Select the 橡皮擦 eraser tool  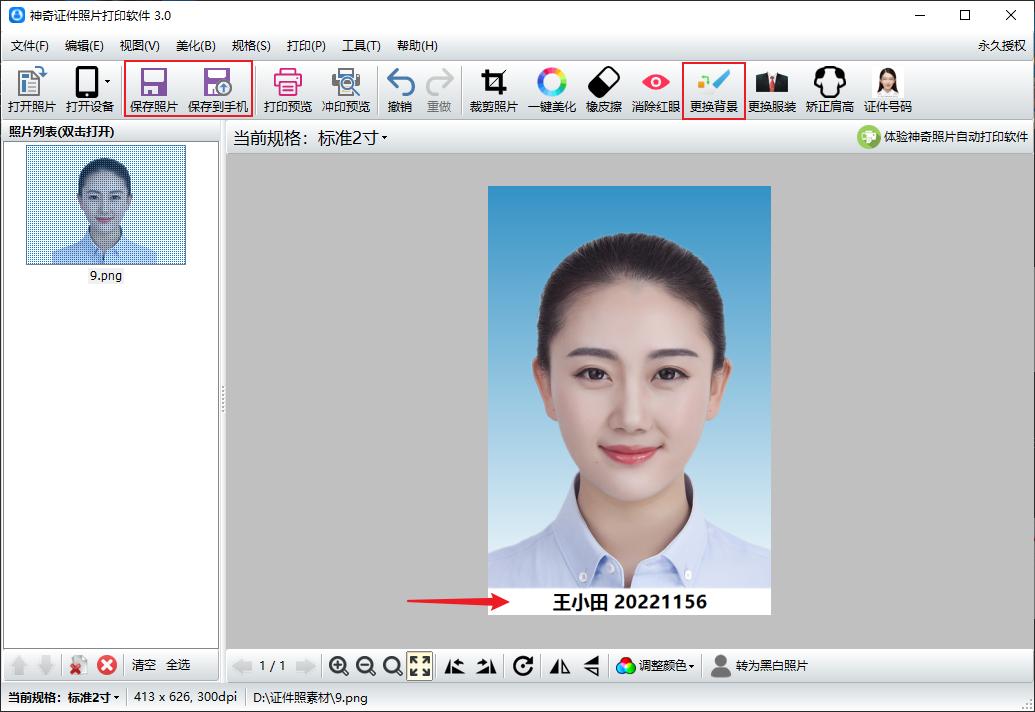click(x=604, y=88)
